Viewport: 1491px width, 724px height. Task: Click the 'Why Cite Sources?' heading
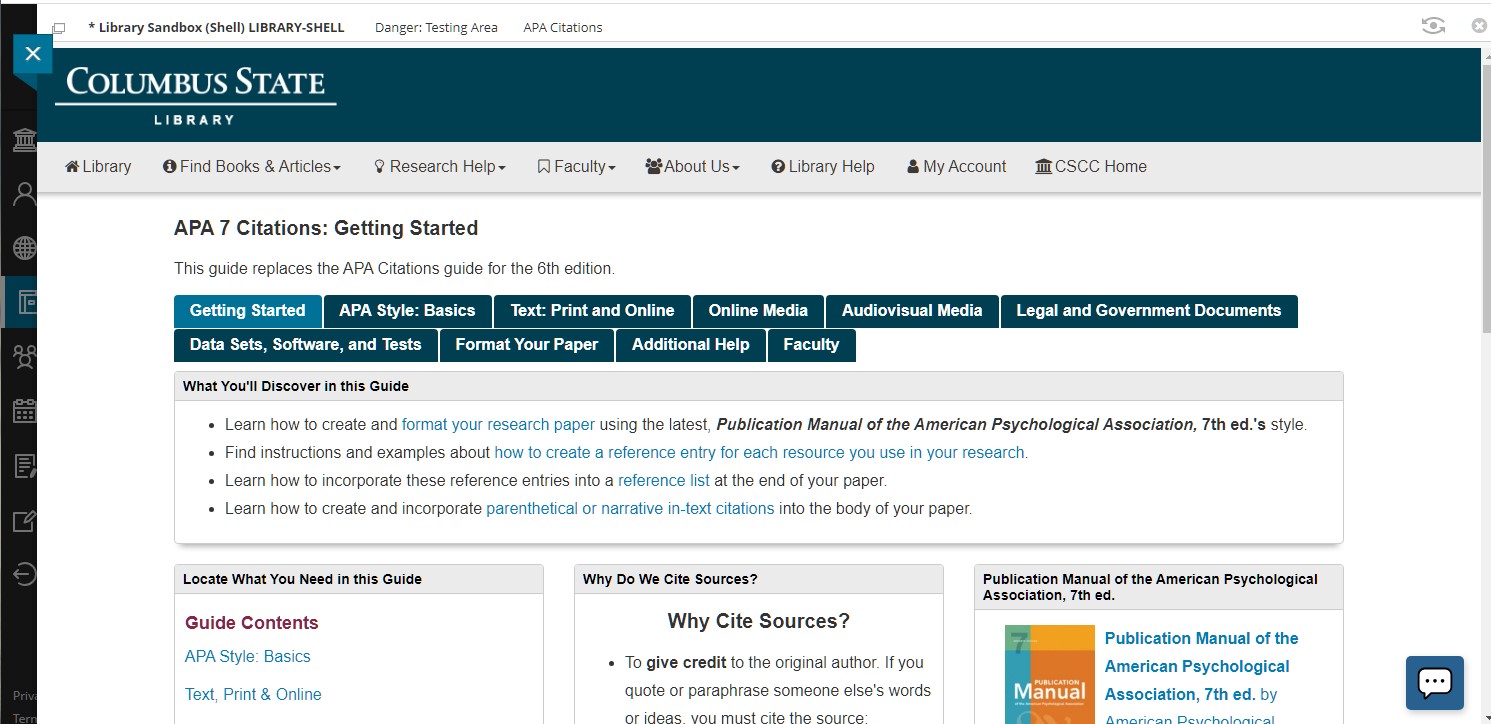[x=759, y=622]
